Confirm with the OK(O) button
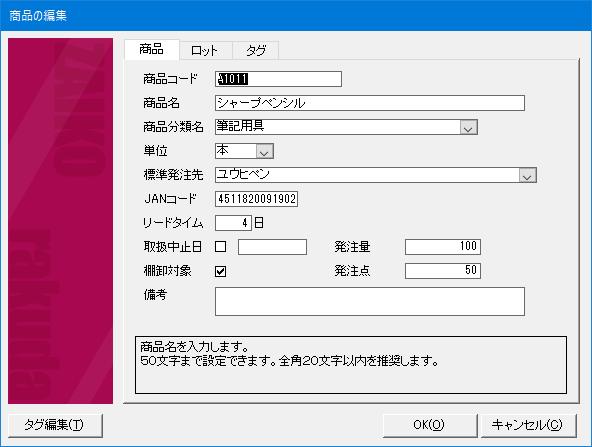Screen dimensions: 592x447 (430, 425)
